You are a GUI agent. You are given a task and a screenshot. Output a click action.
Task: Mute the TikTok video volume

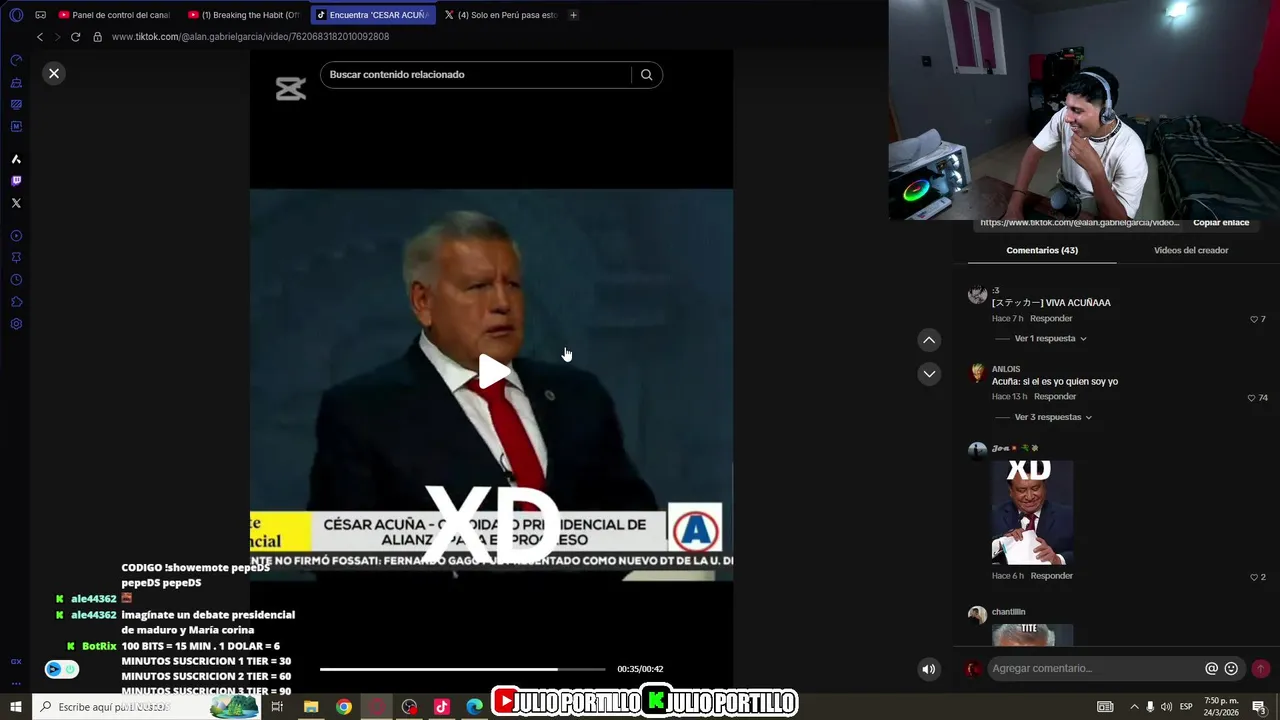coord(928,669)
